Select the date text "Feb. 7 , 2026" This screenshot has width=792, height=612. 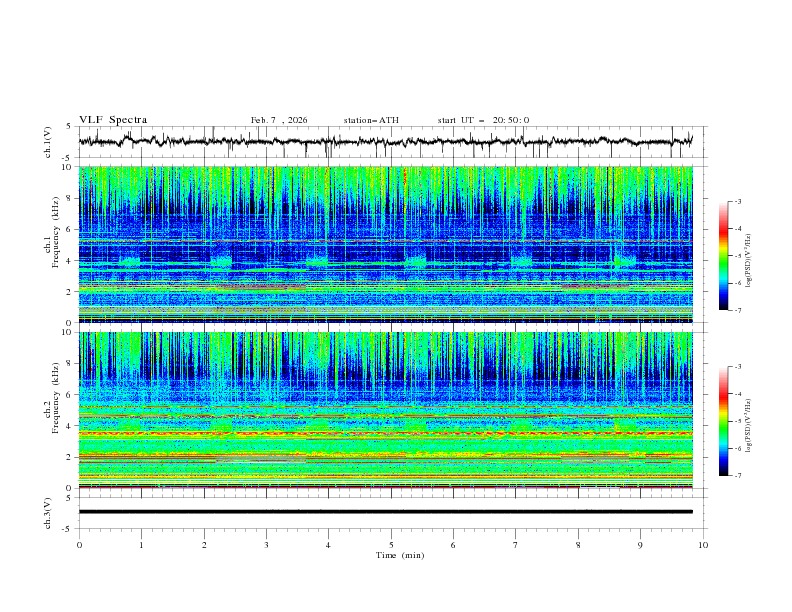[279, 120]
